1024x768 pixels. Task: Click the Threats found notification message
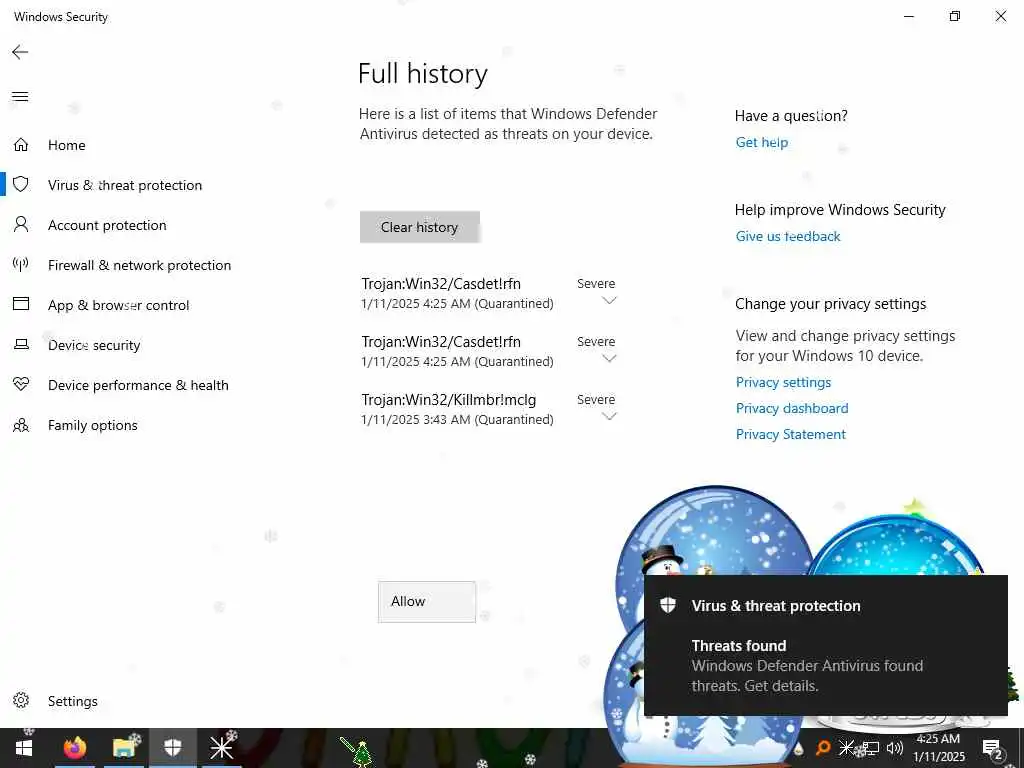coord(807,665)
